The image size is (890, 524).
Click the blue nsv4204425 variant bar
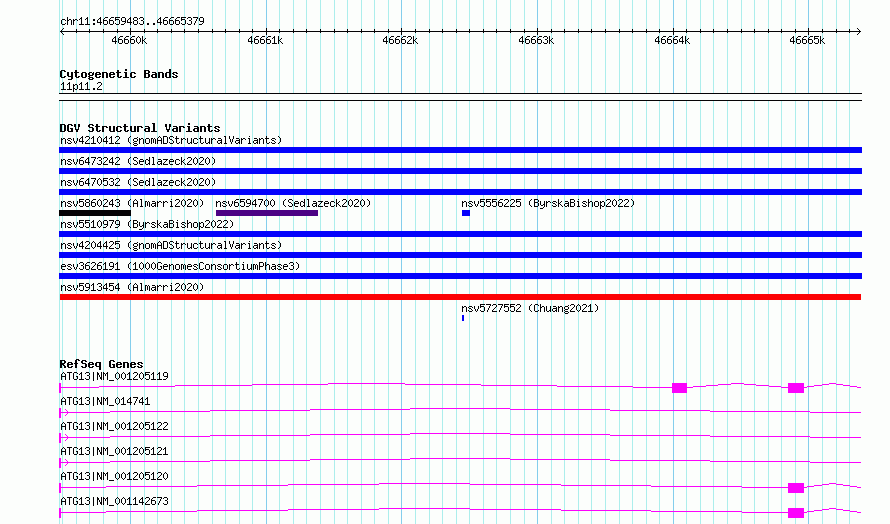460,255
